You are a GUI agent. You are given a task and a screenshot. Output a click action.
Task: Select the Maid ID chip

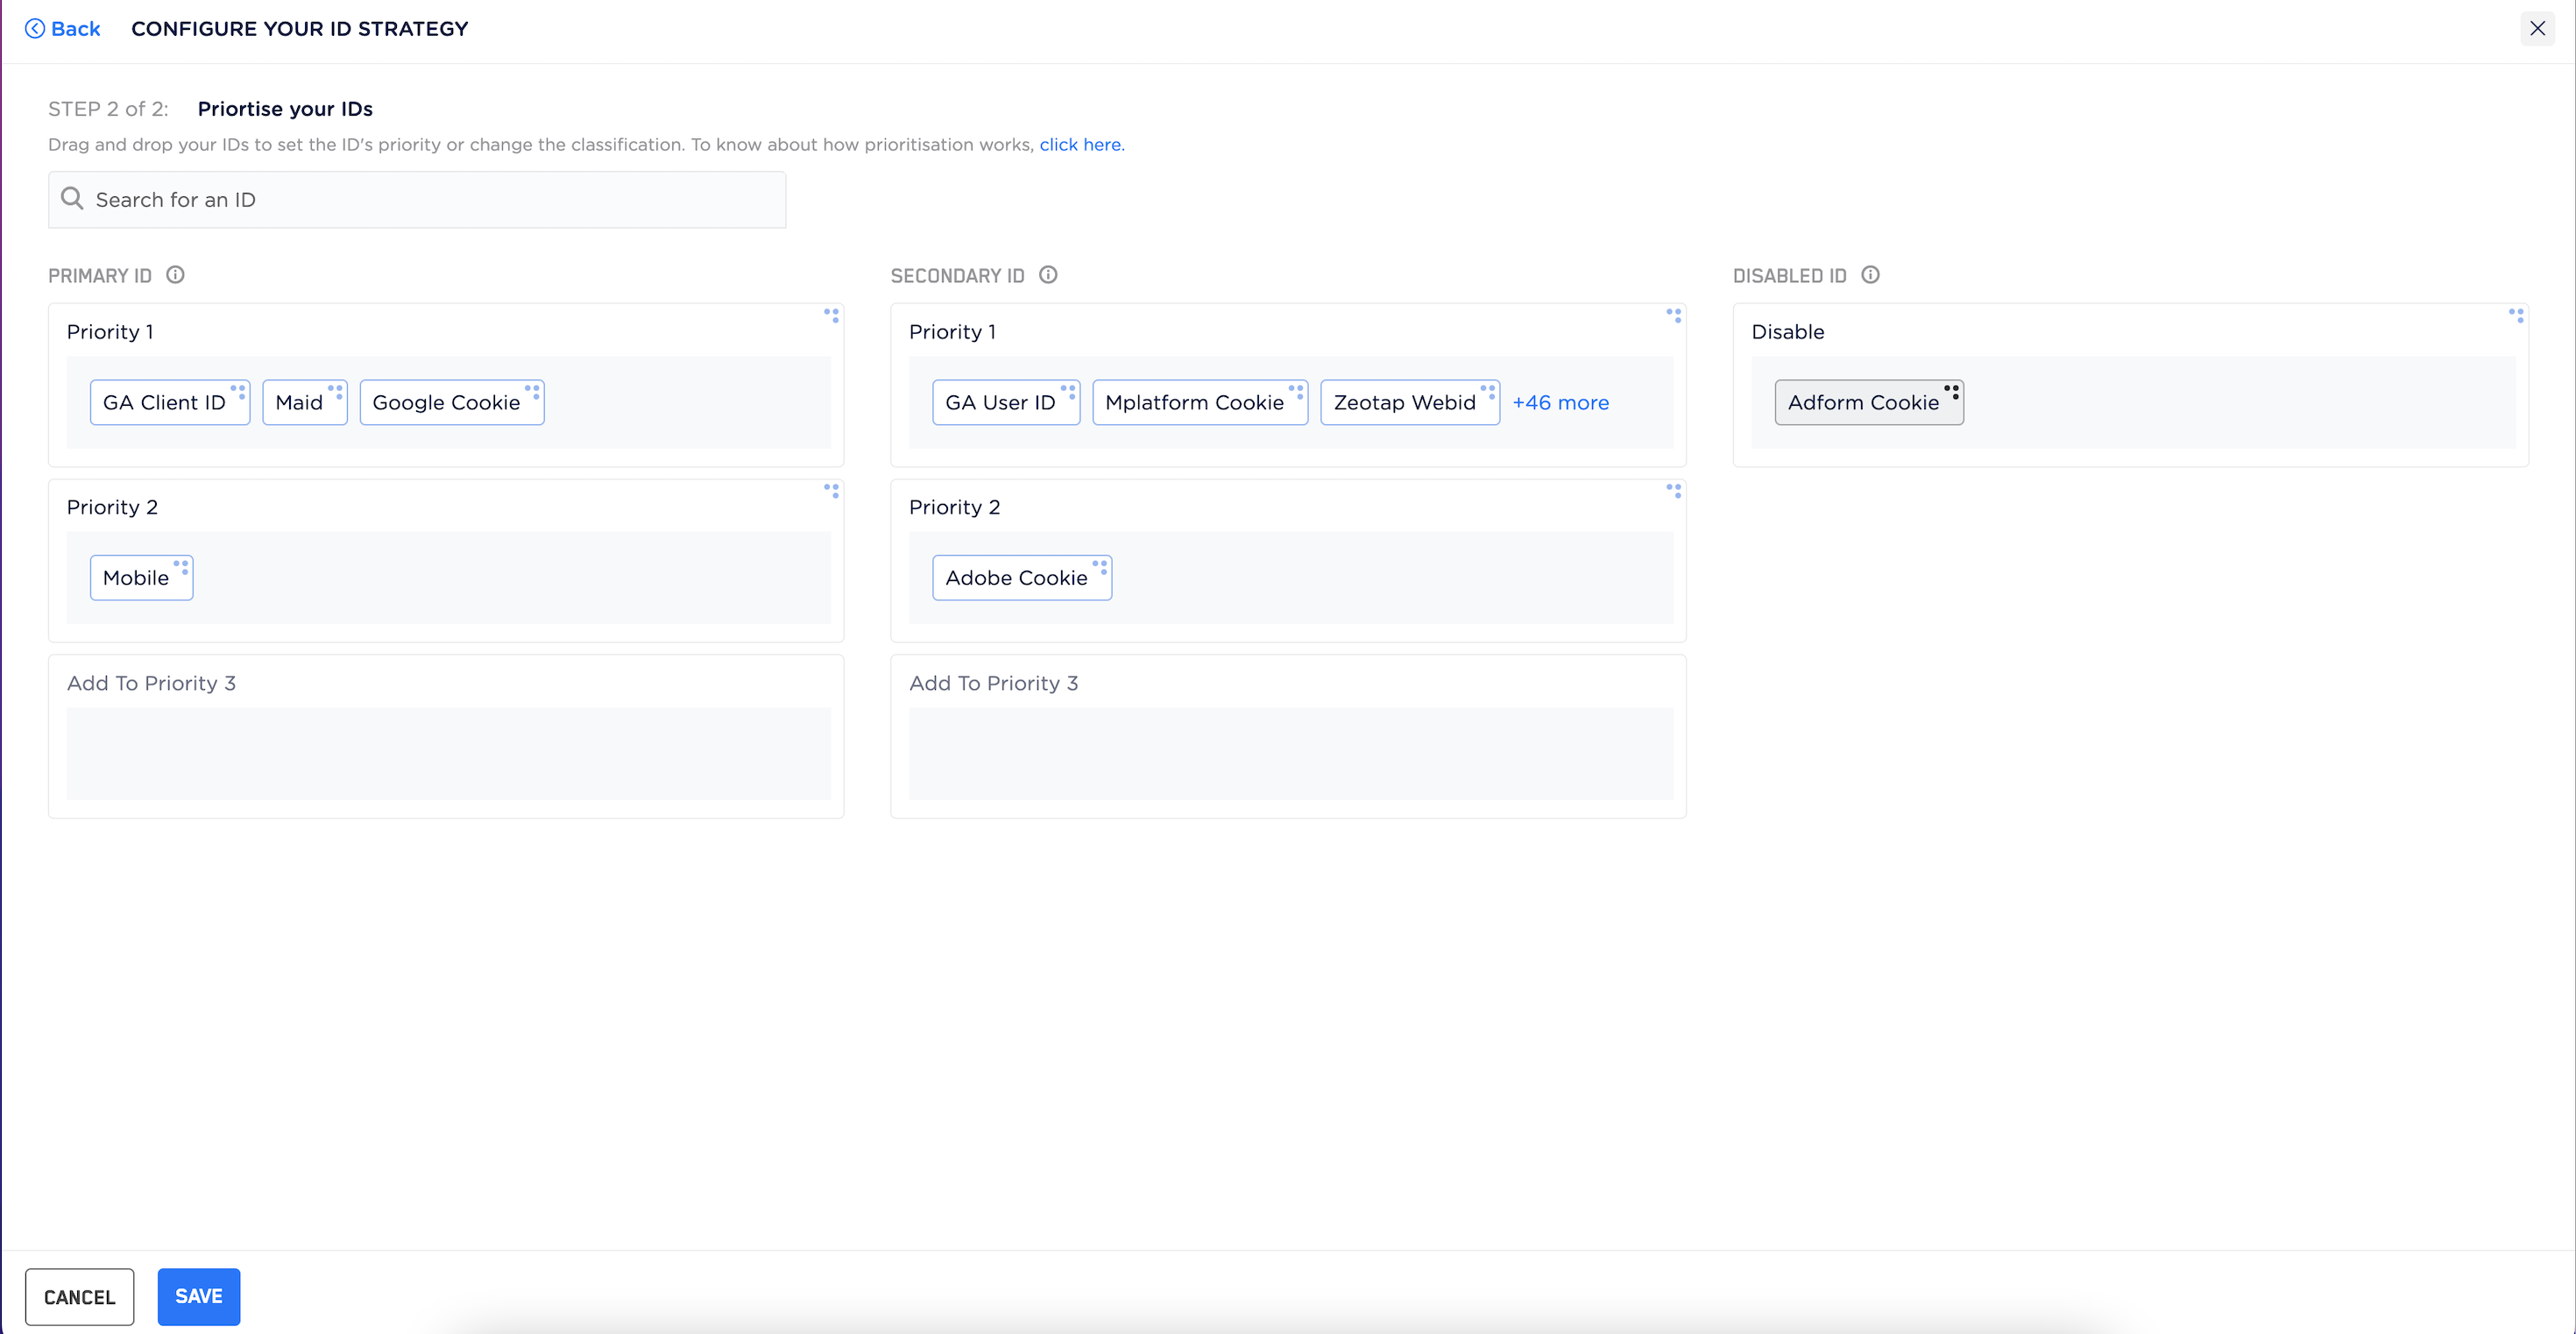pos(299,403)
